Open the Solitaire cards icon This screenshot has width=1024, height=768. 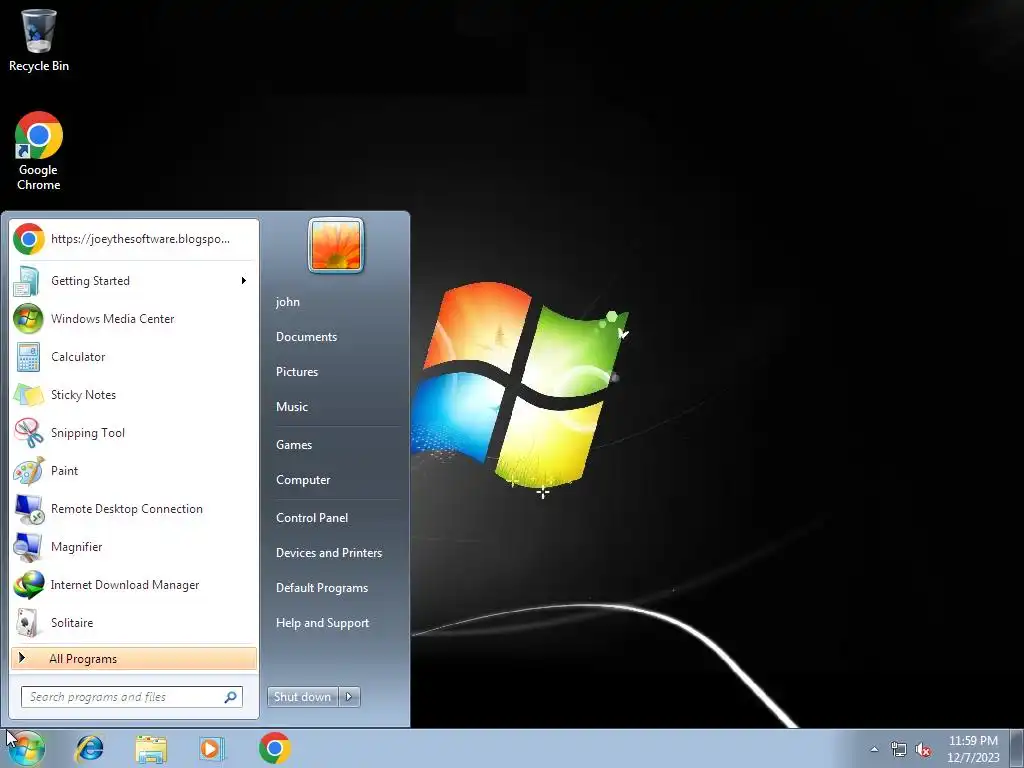[29, 622]
